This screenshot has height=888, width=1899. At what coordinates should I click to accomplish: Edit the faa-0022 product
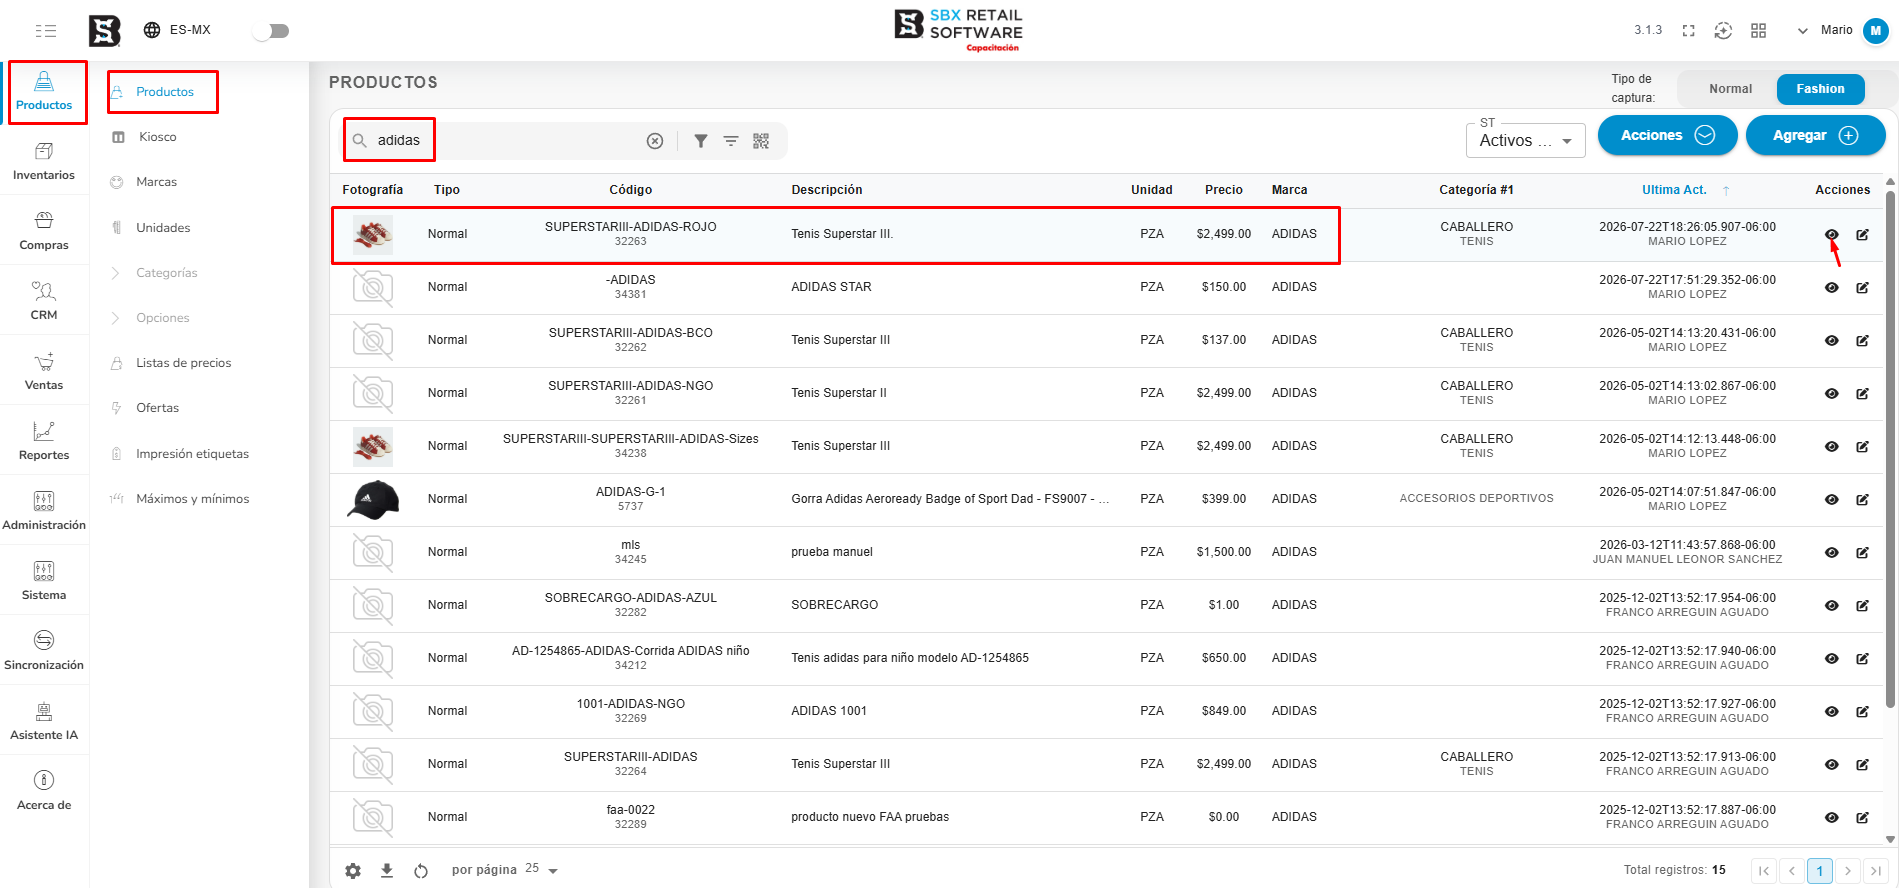(x=1862, y=818)
